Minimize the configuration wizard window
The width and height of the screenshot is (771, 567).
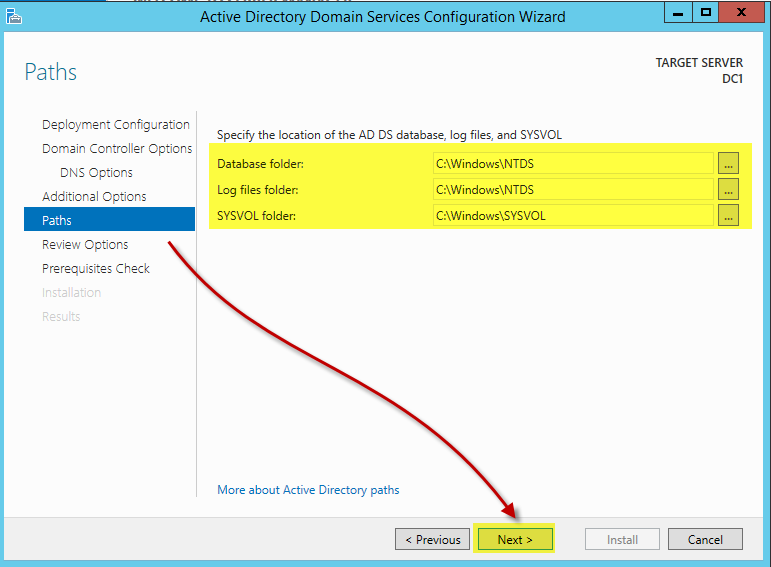tap(678, 12)
